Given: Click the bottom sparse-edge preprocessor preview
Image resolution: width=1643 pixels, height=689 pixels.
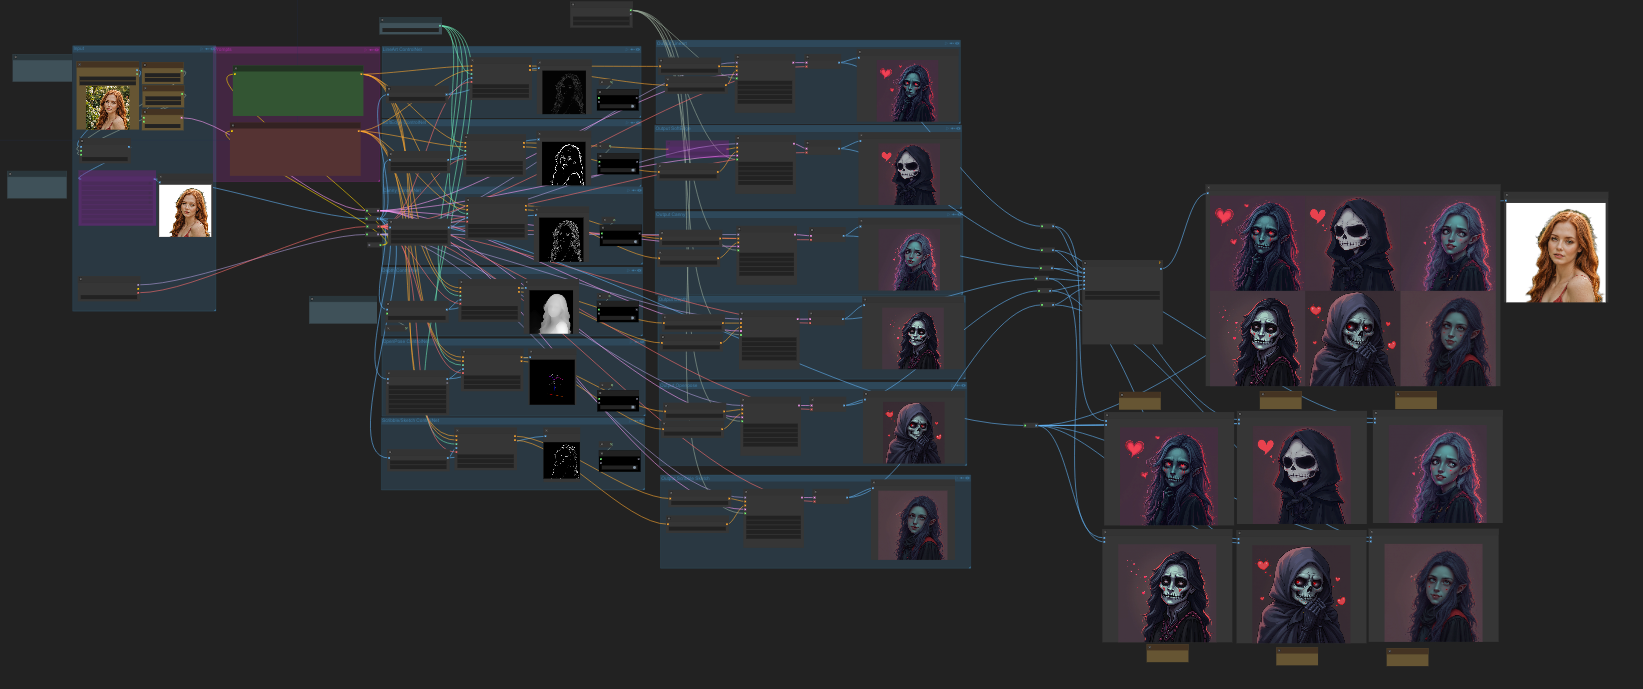Looking at the screenshot, I should tap(562, 460).
